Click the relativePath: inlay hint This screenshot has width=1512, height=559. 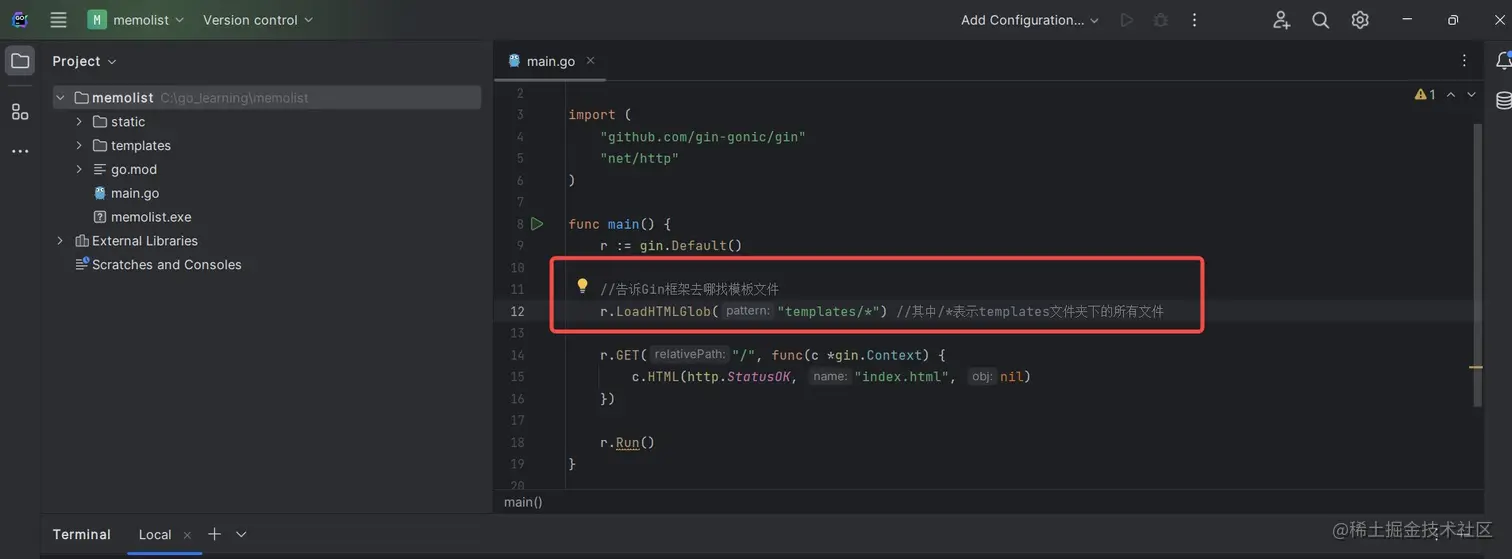tap(689, 355)
